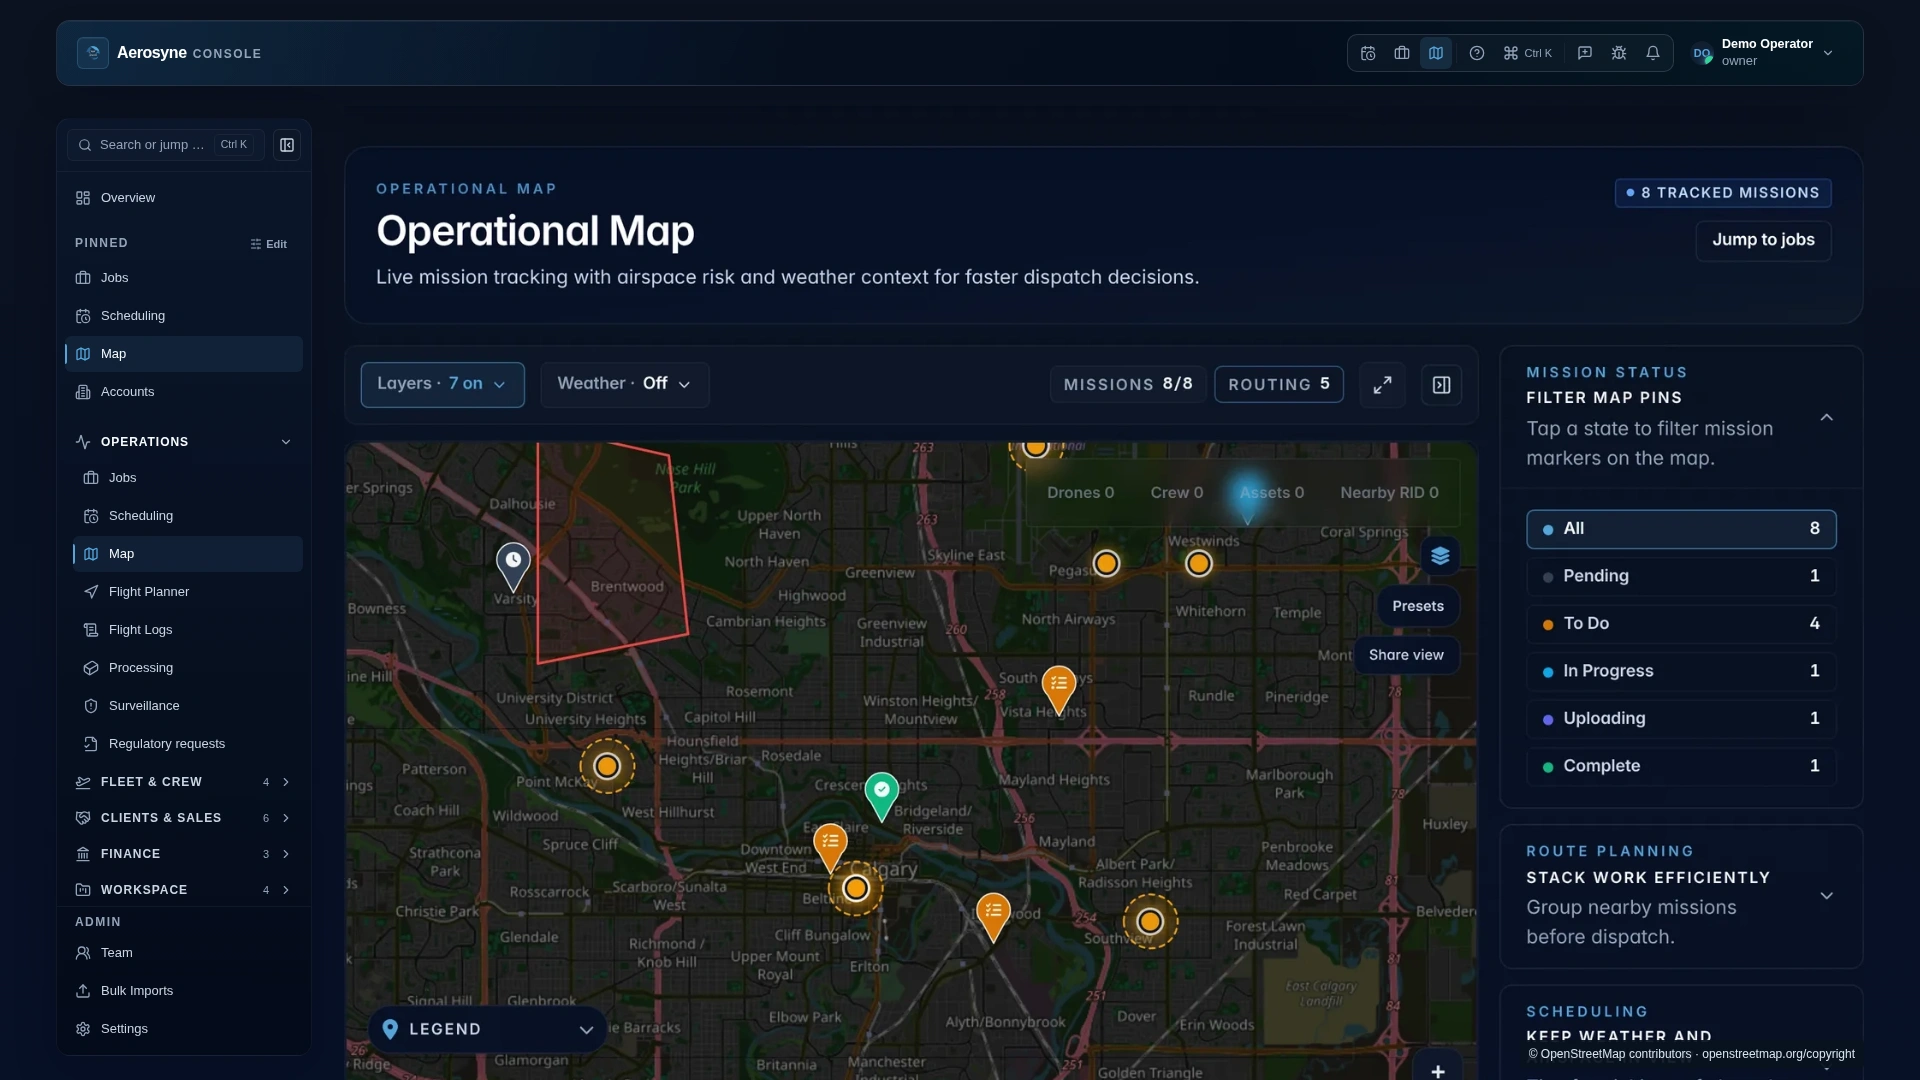
Task: Open Team in Admin section
Action: click(184, 953)
